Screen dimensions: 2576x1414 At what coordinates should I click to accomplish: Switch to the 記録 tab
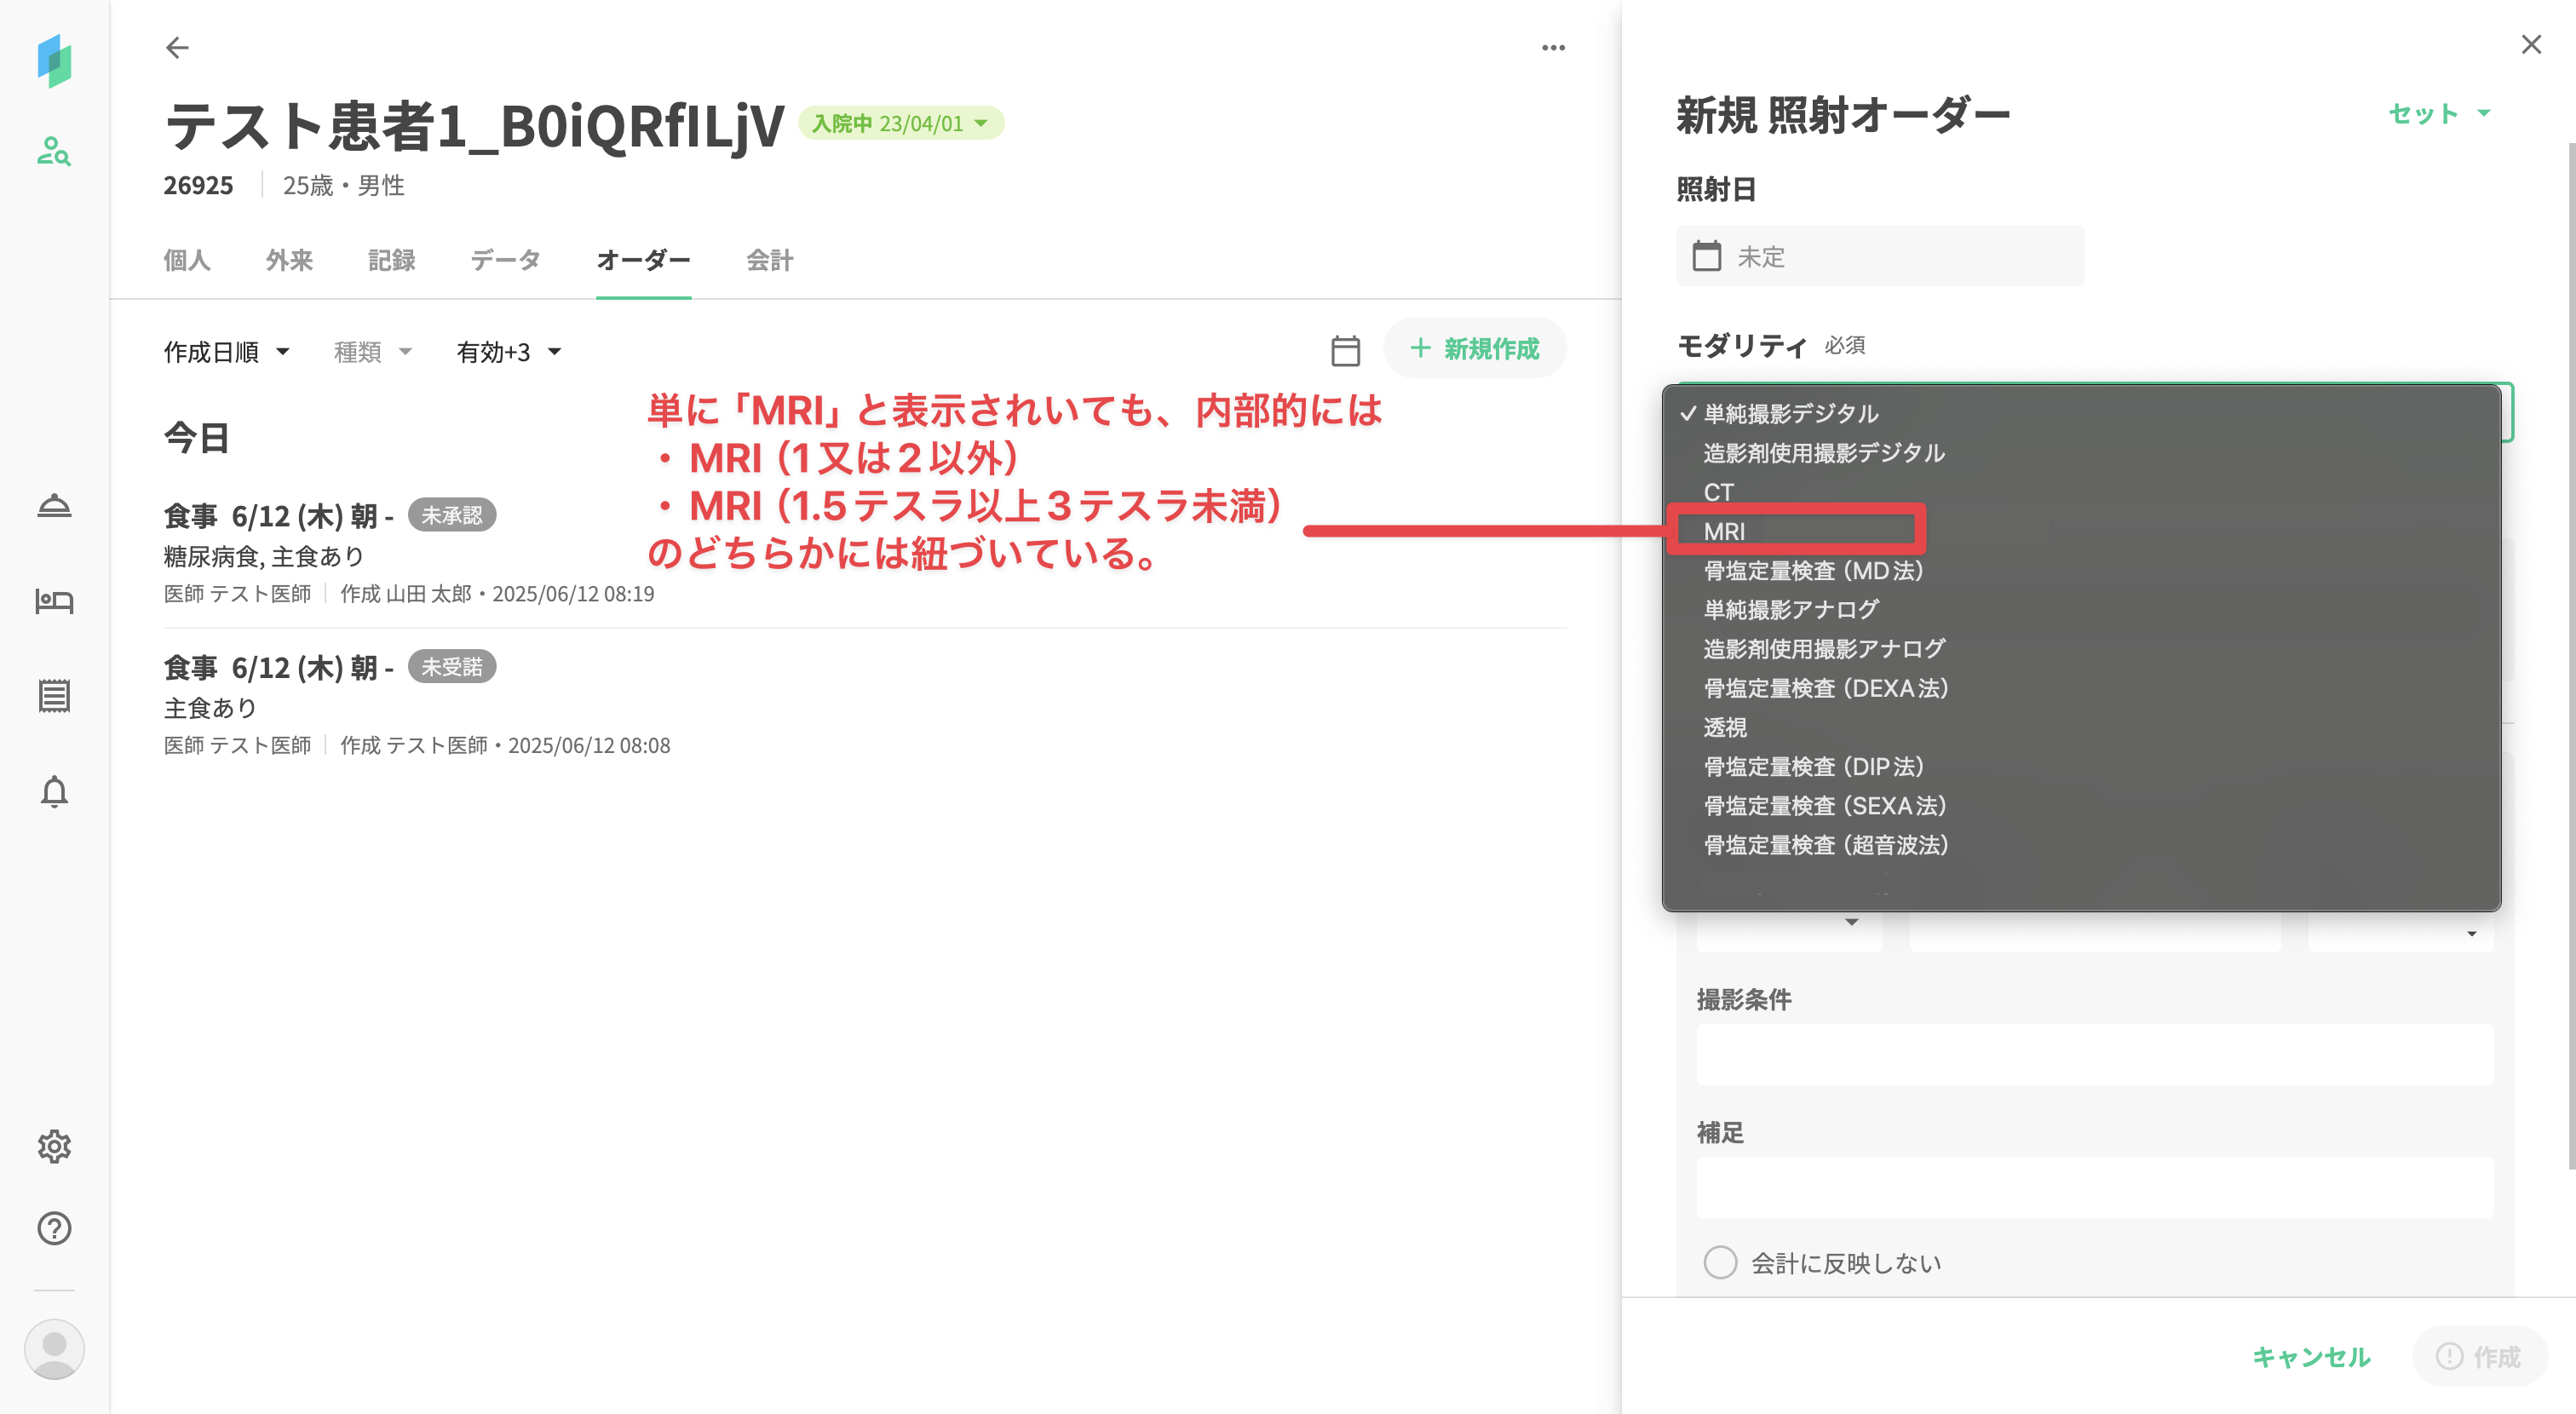pyautogui.click(x=391, y=260)
